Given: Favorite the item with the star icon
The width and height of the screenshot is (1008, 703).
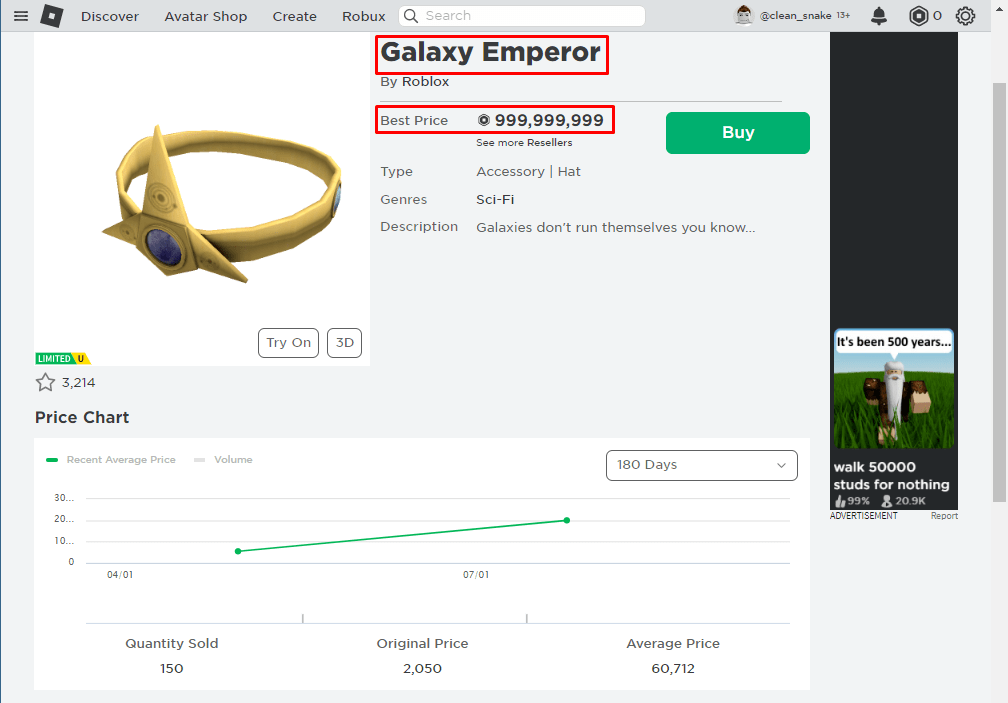Looking at the screenshot, I should (x=45, y=382).
